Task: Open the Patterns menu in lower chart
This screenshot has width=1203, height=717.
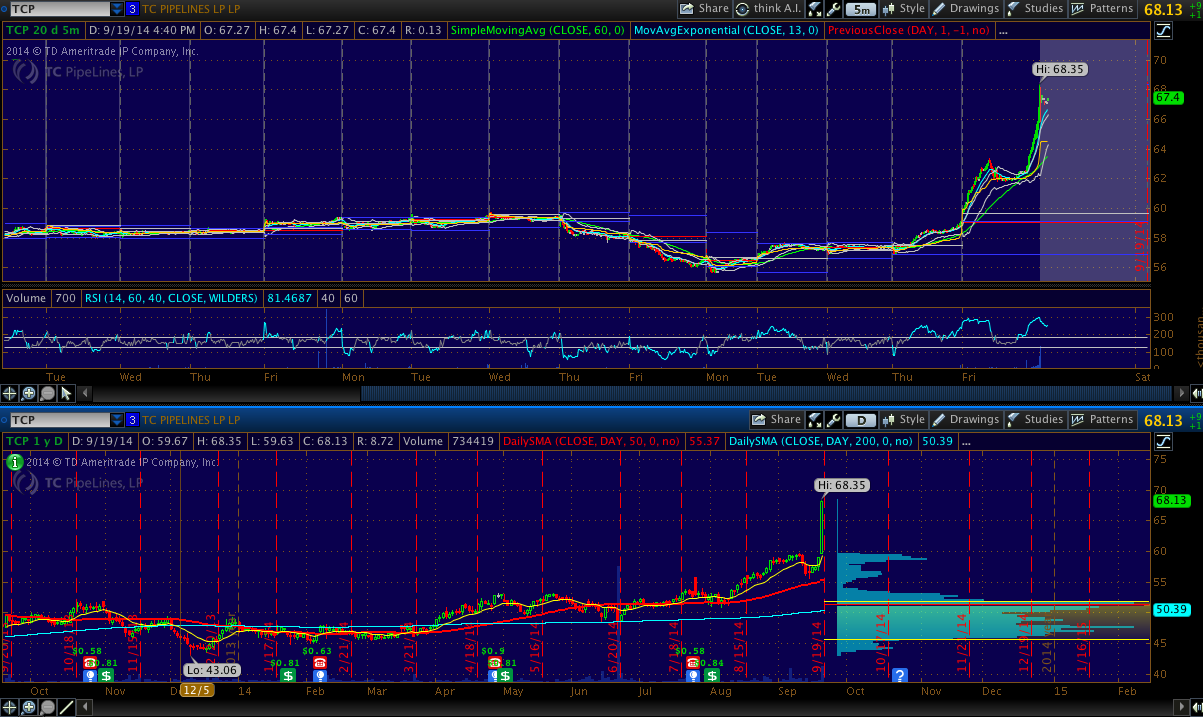Action: click(1103, 420)
